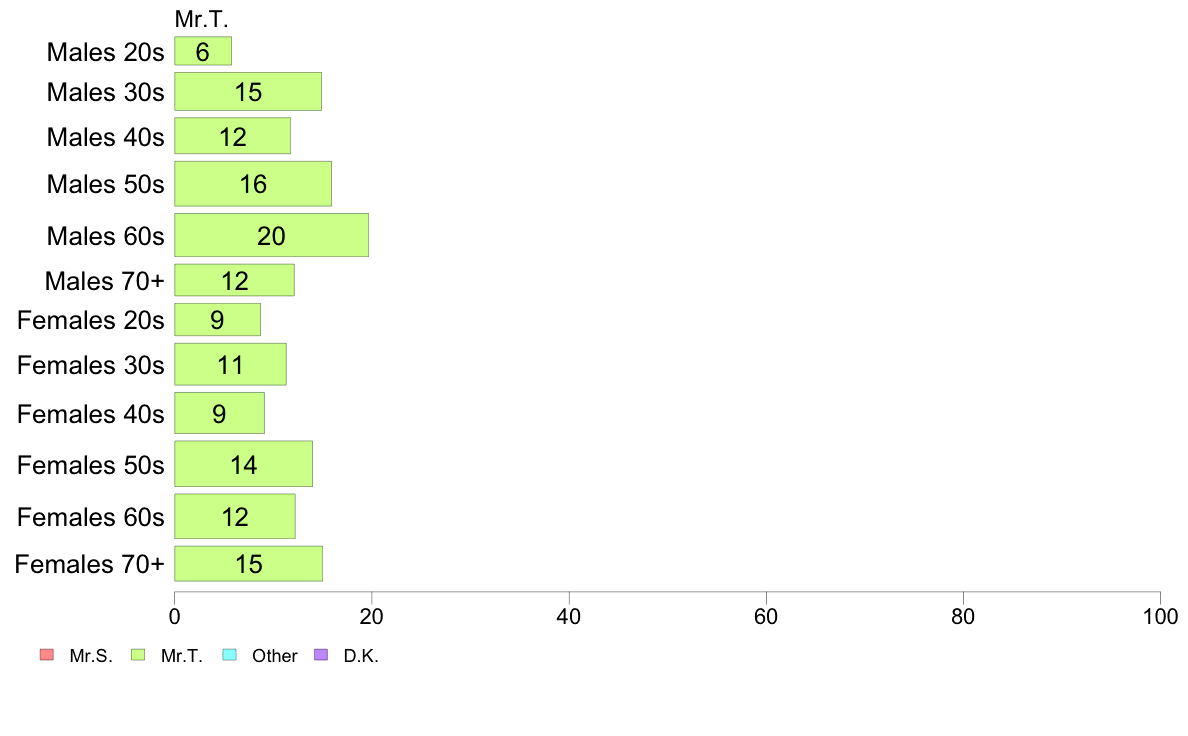Click the Males 30s bar labeled 15
Screen dimensions: 1188x736
point(248,92)
